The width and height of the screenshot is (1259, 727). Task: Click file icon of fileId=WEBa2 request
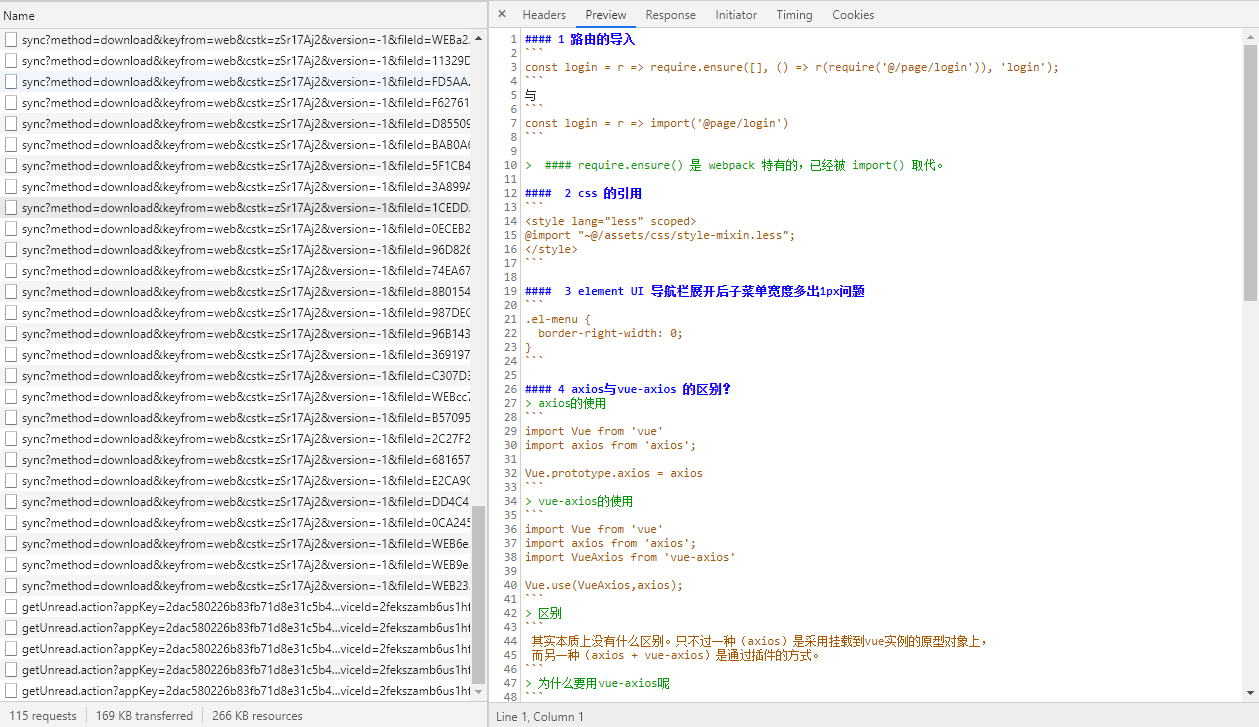tap(11, 39)
